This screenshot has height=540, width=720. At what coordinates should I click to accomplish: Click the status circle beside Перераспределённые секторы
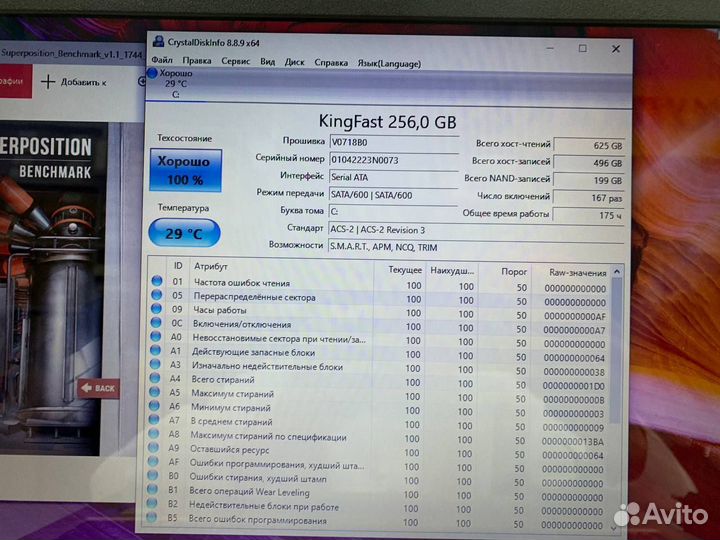pyautogui.click(x=156, y=297)
